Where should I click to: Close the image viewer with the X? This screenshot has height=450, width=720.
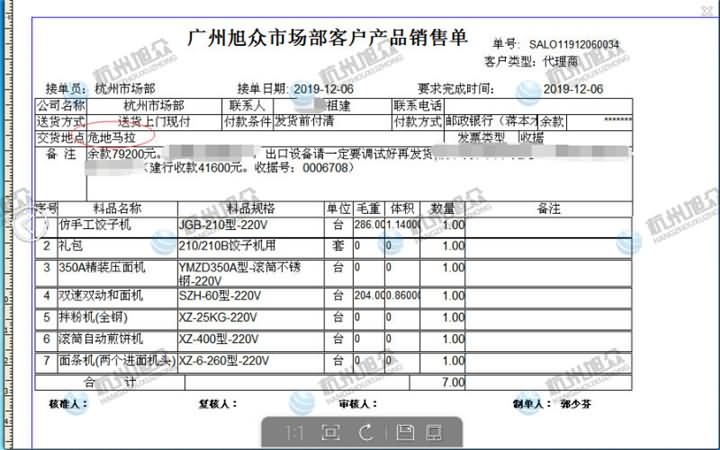[x=705, y=10]
